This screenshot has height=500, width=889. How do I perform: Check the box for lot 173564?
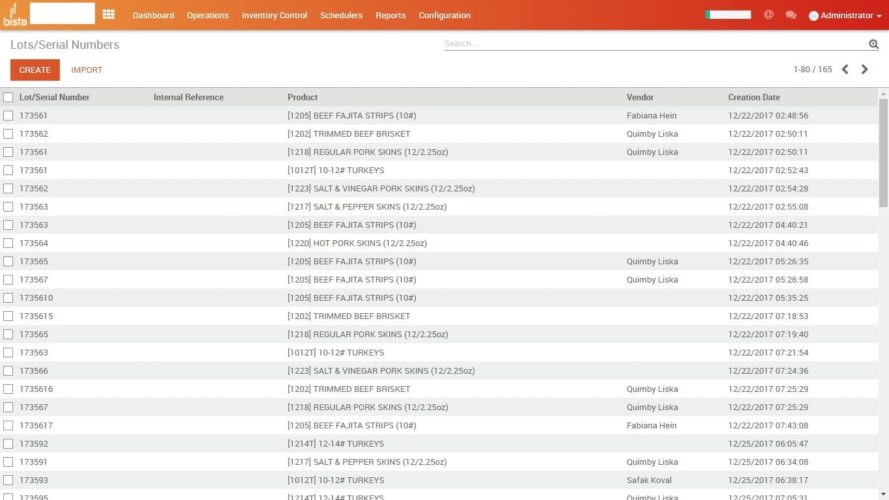8,243
